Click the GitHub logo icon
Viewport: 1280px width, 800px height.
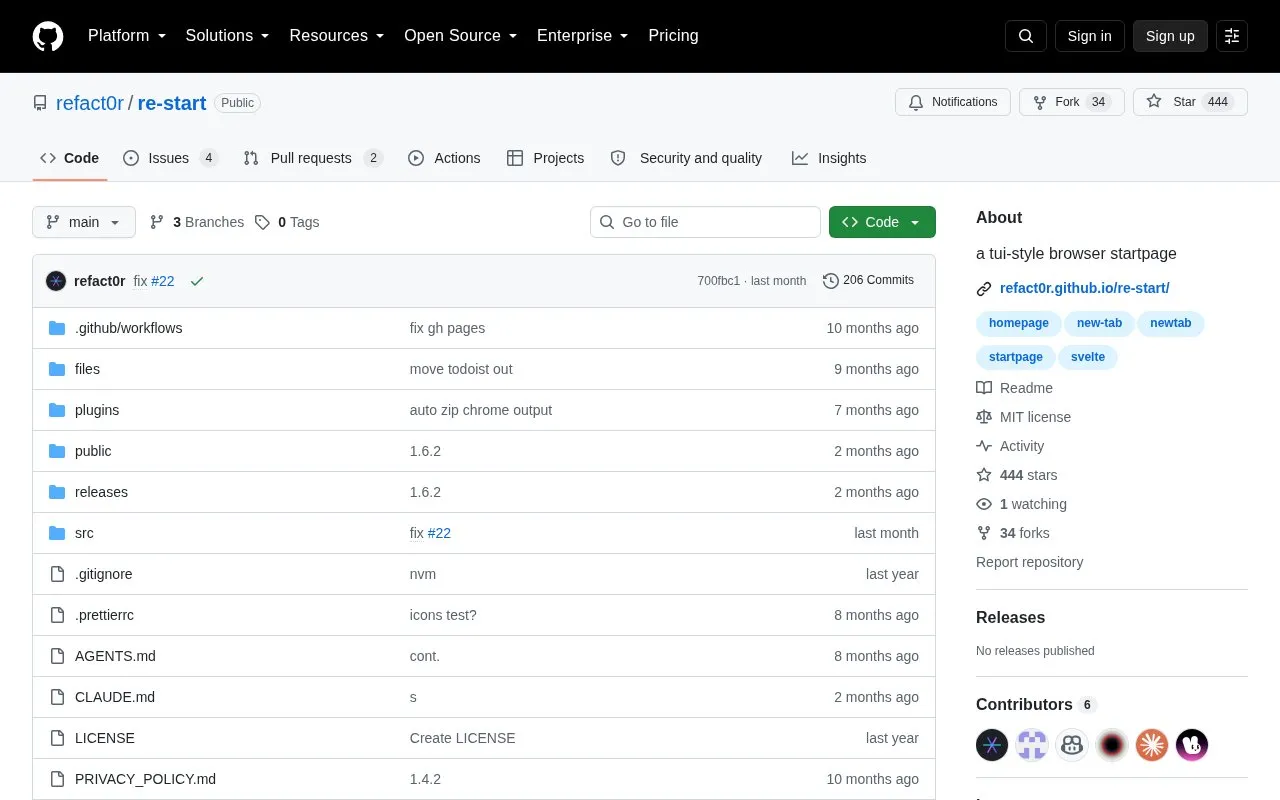pyautogui.click(x=48, y=36)
